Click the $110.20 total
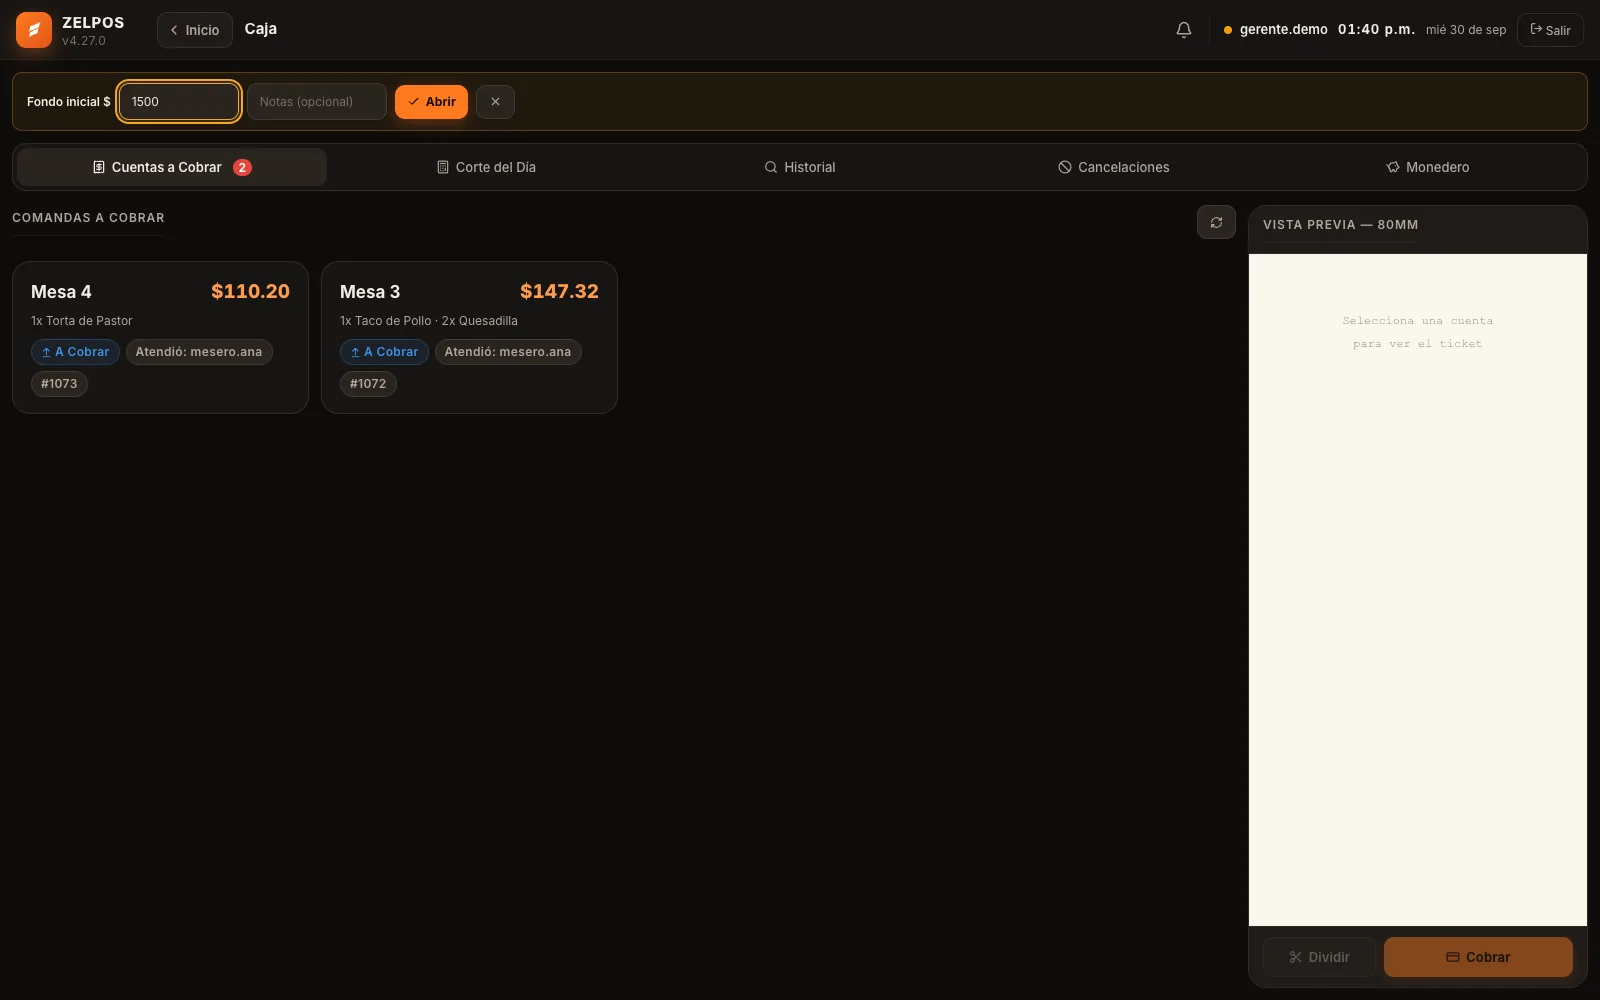This screenshot has width=1600, height=1000. click(x=250, y=291)
